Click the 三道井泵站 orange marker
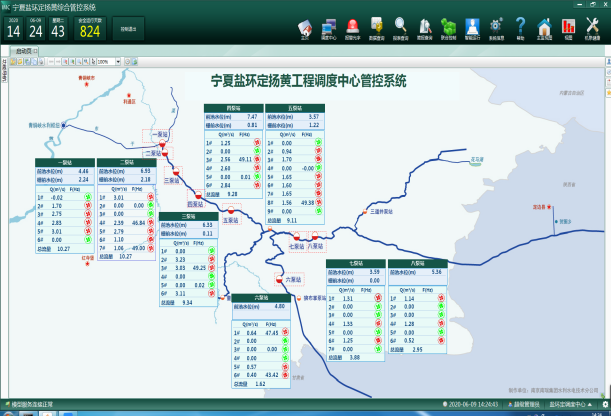Image resolution: width=611 pixels, height=416 pixels. pyautogui.click(x=365, y=212)
